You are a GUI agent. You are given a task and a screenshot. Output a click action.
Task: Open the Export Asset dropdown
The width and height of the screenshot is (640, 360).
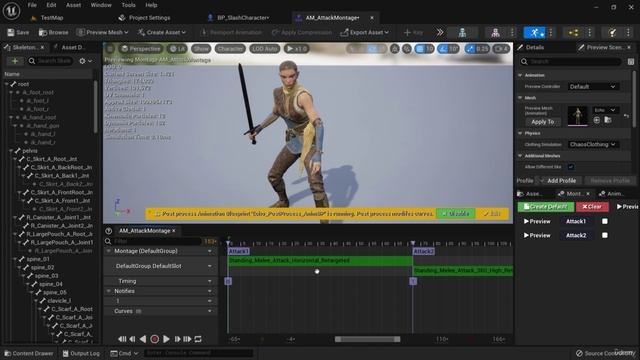[x=365, y=32]
